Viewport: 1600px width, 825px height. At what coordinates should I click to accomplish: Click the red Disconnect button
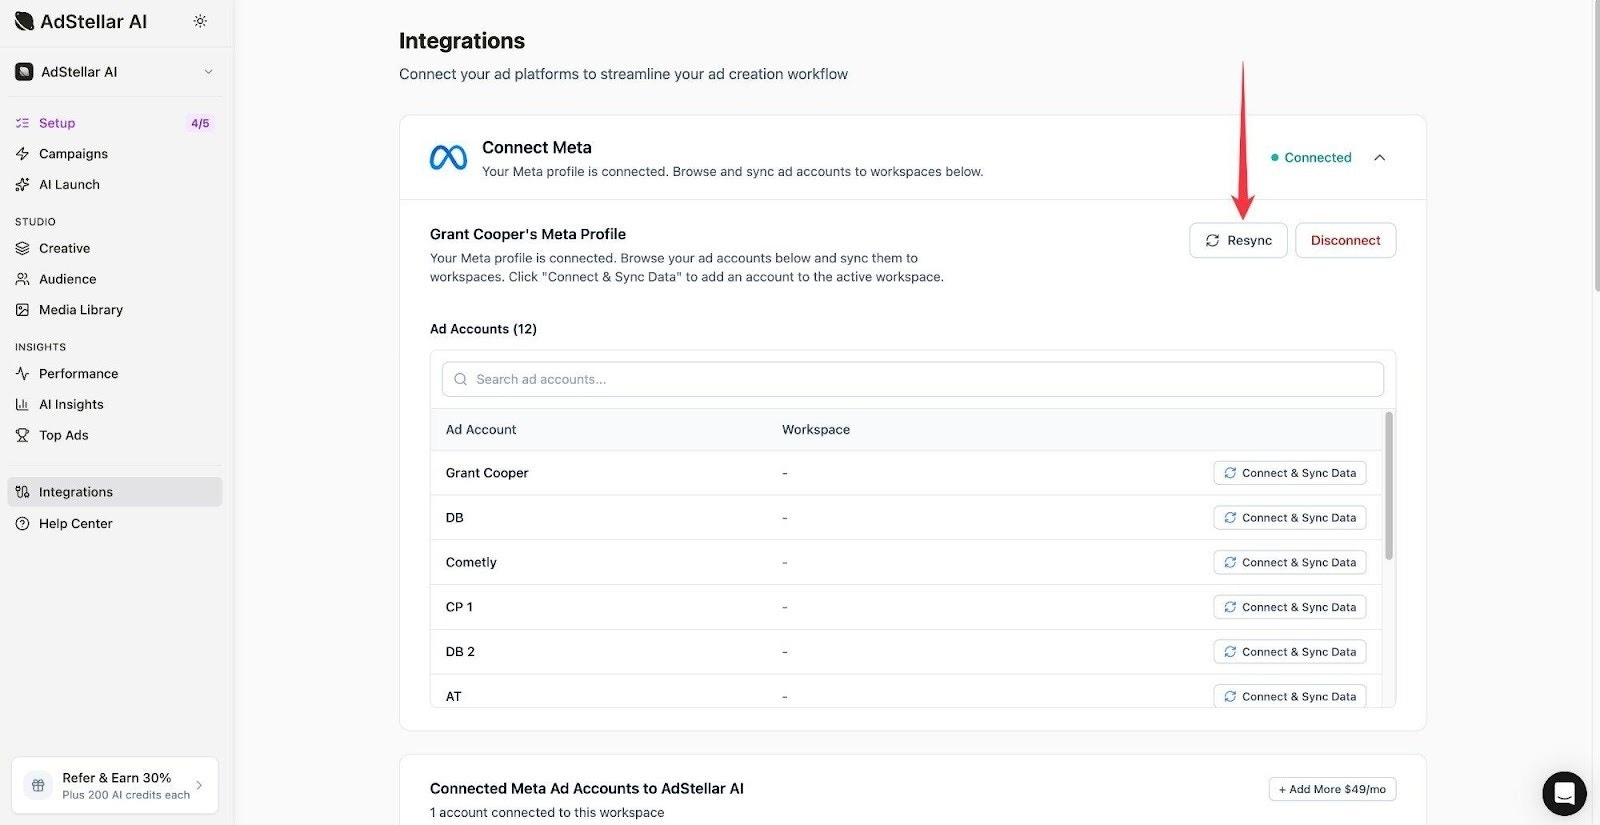point(1345,241)
